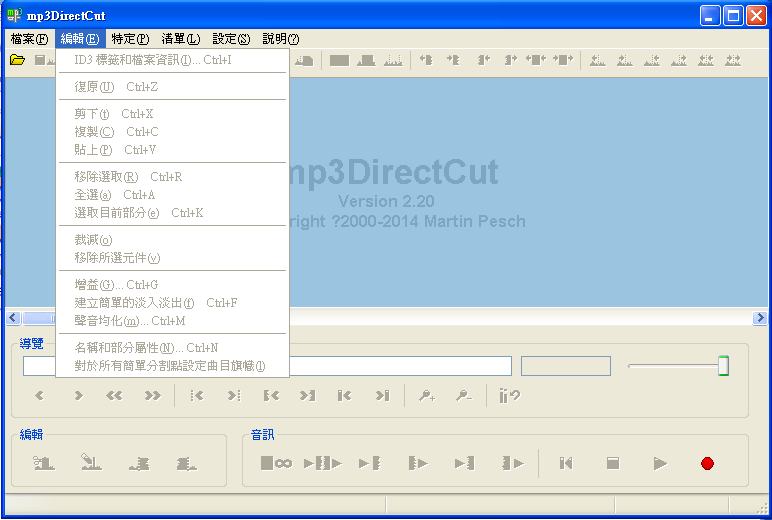The image size is (772, 520).
Task: Choose 名稱和部分屬性(N) menu entry
Action: coord(172,348)
